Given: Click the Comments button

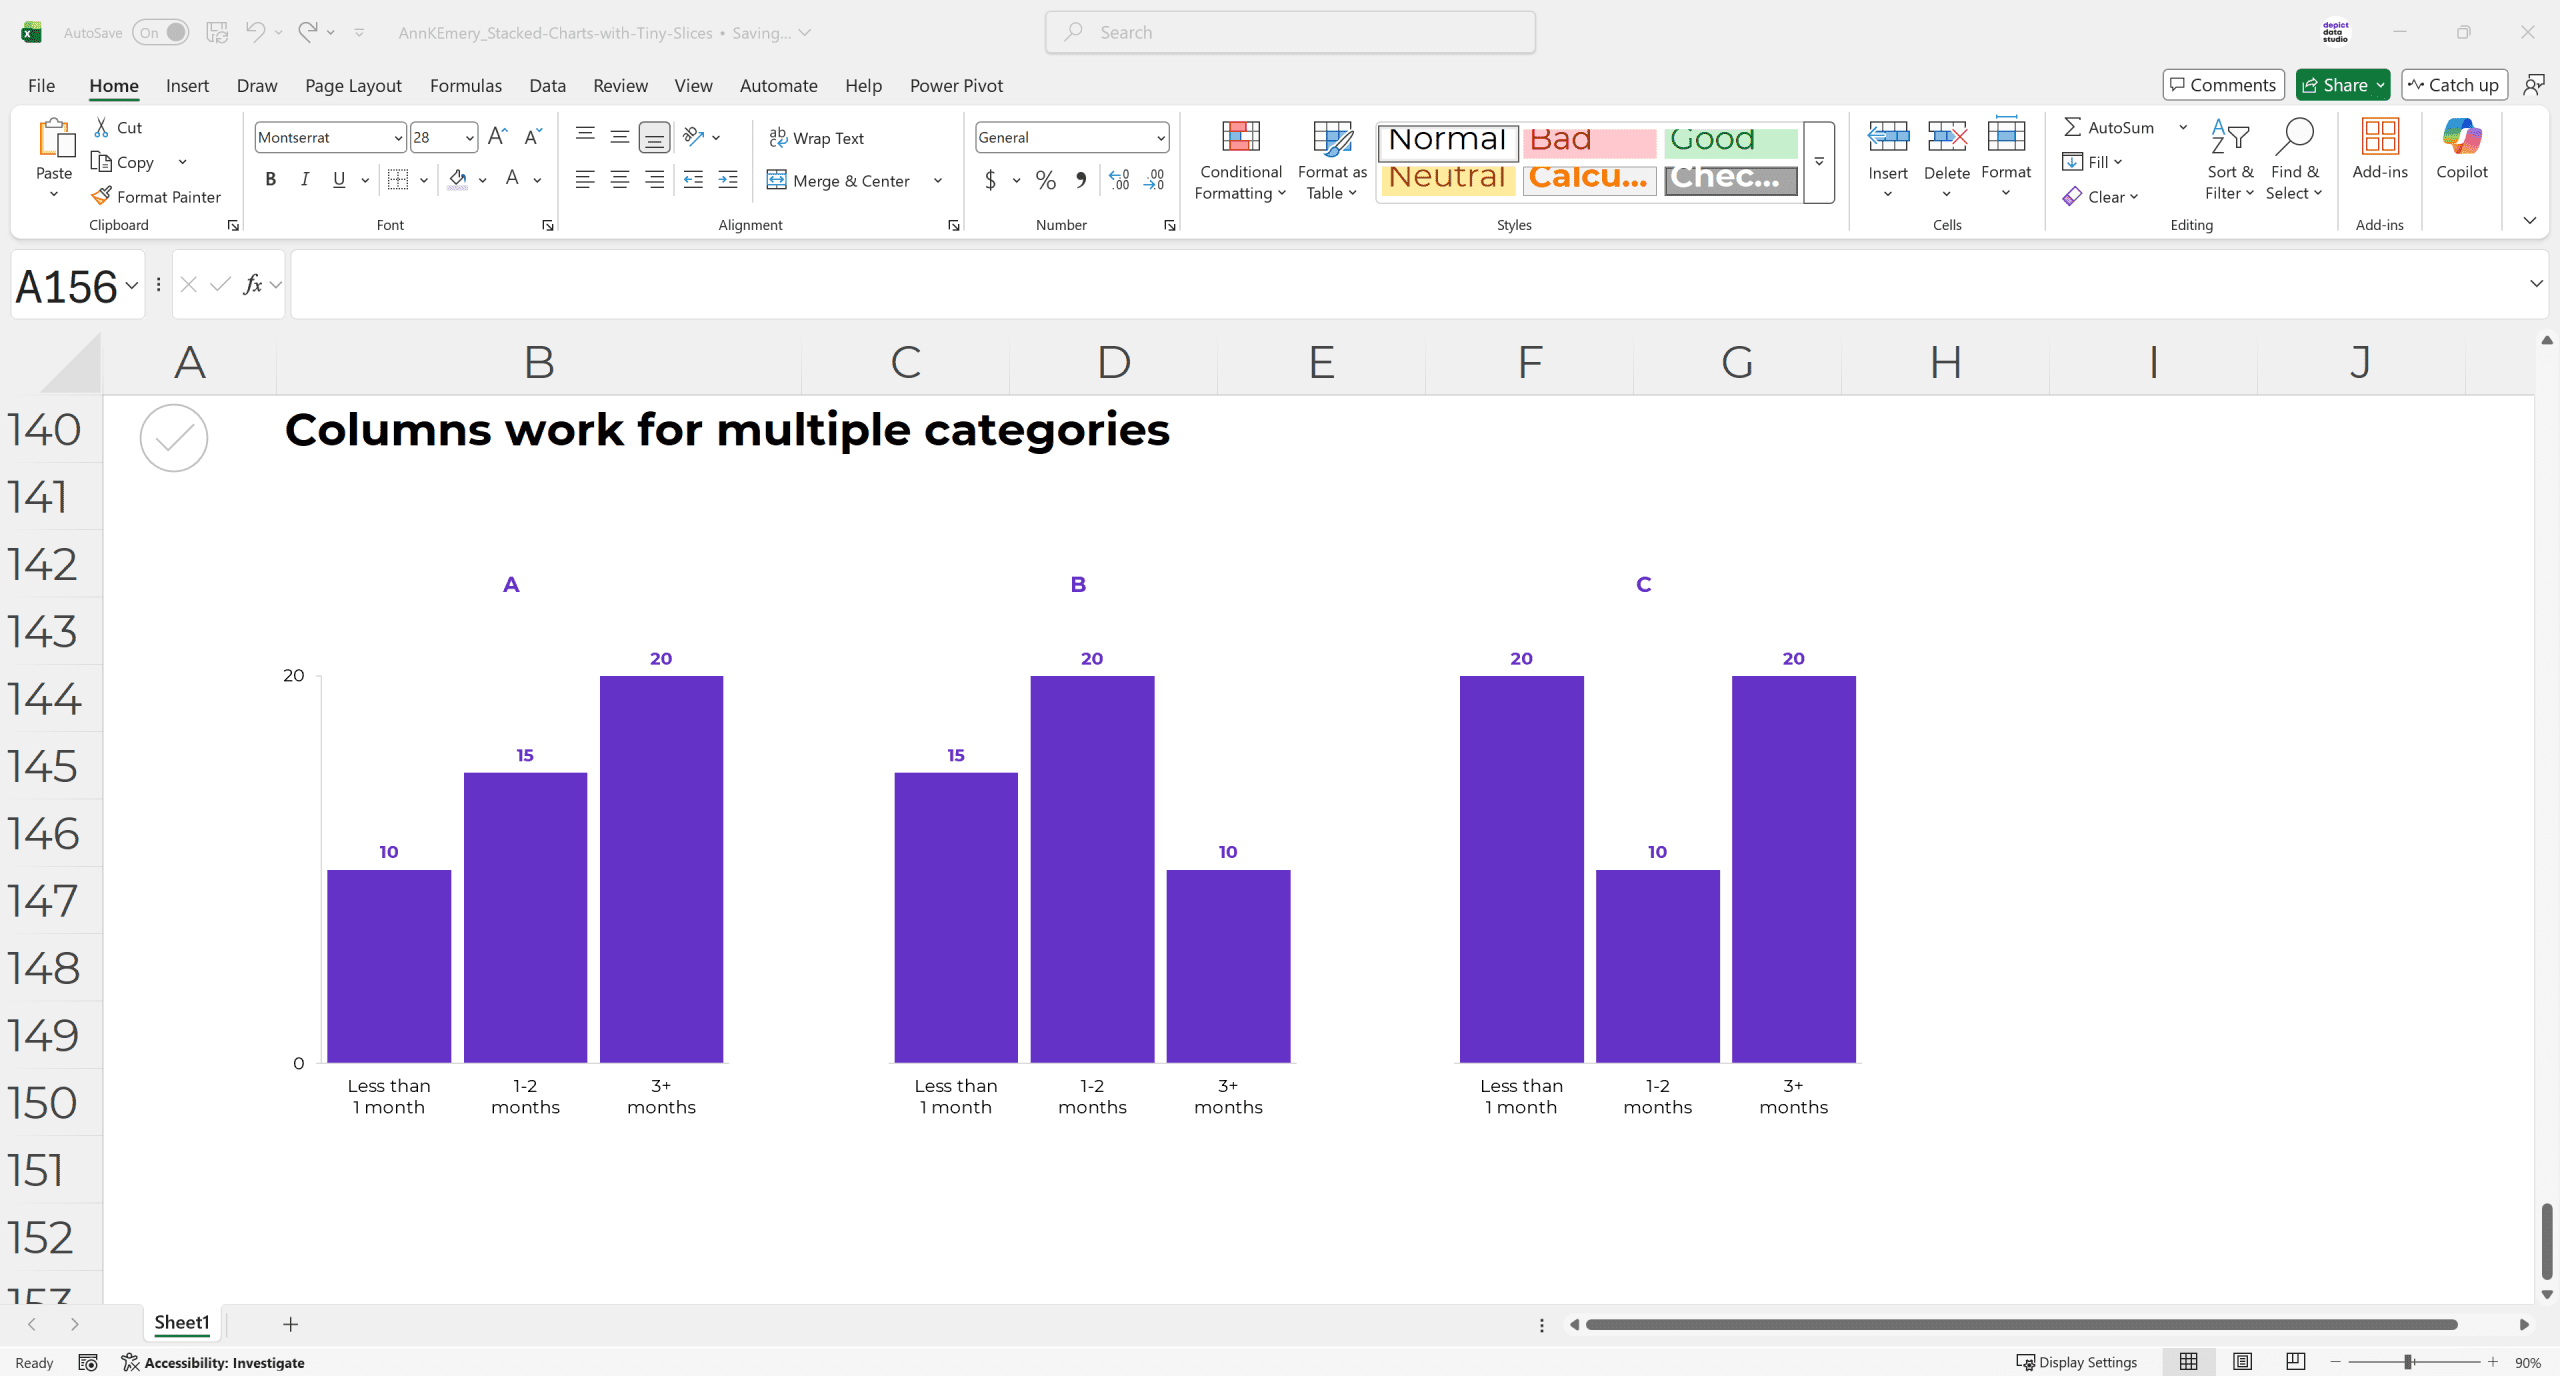Looking at the screenshot, I should (2223, 85).
